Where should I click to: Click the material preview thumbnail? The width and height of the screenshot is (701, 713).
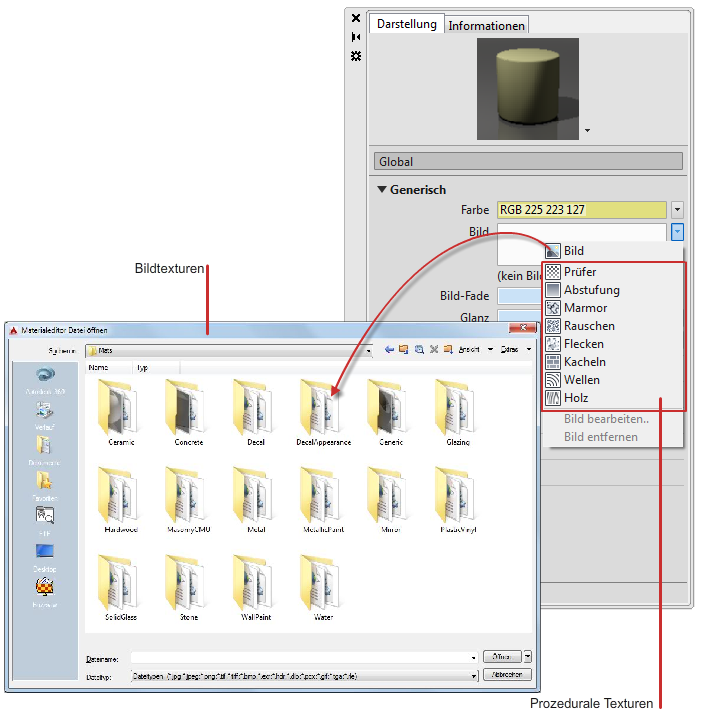coord(528,89)
